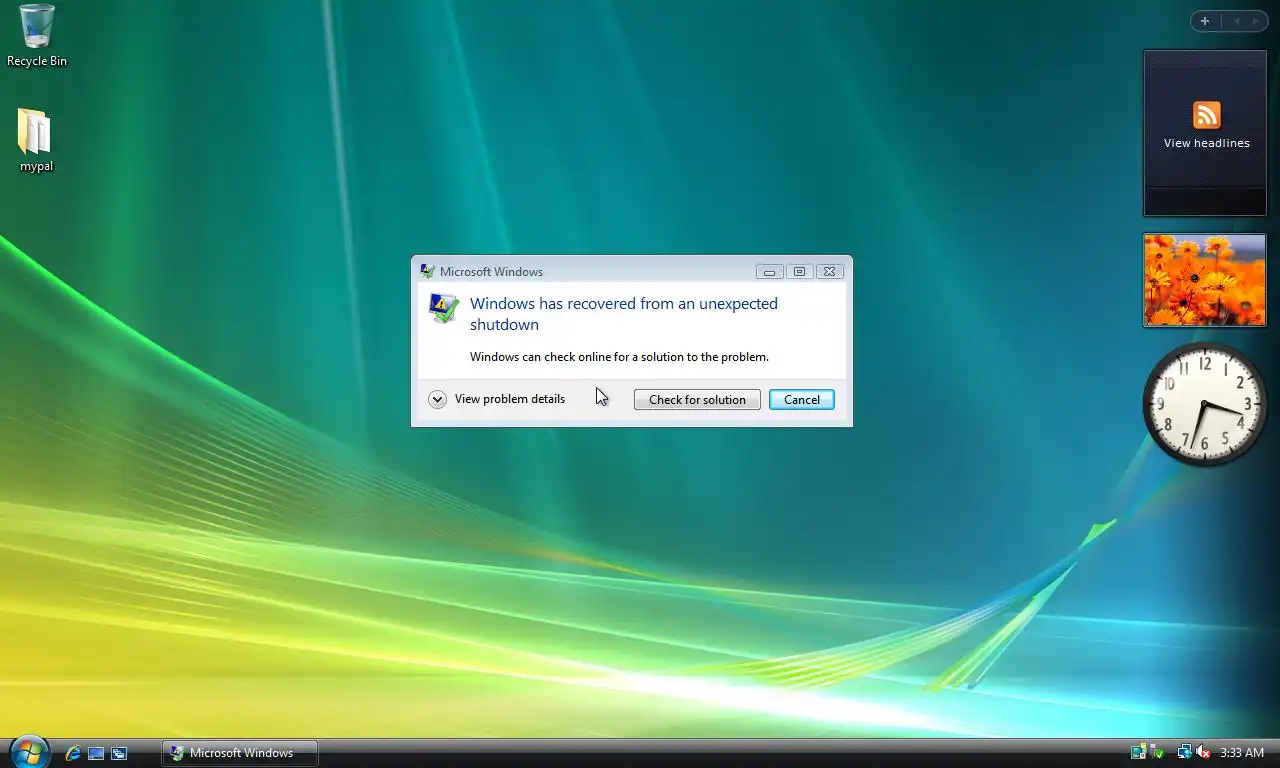Maximize the Microsoft Windows dialog
1280x768 pixels.
tap(799, 271)
